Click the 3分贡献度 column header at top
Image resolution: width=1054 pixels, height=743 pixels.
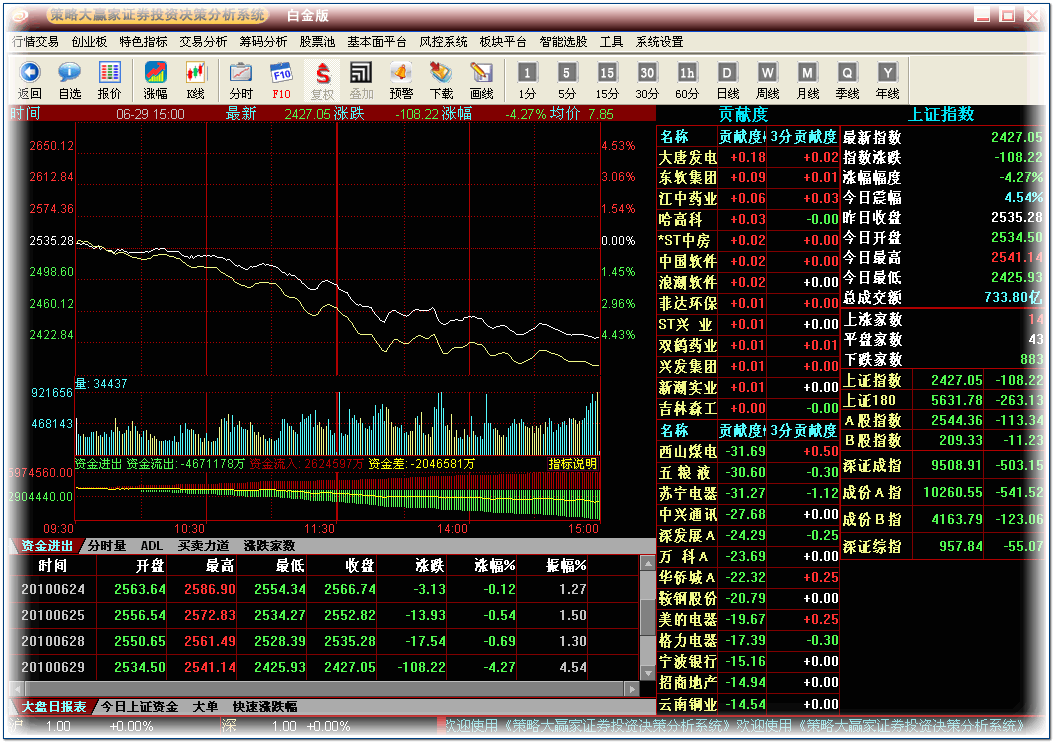[803, 136]
